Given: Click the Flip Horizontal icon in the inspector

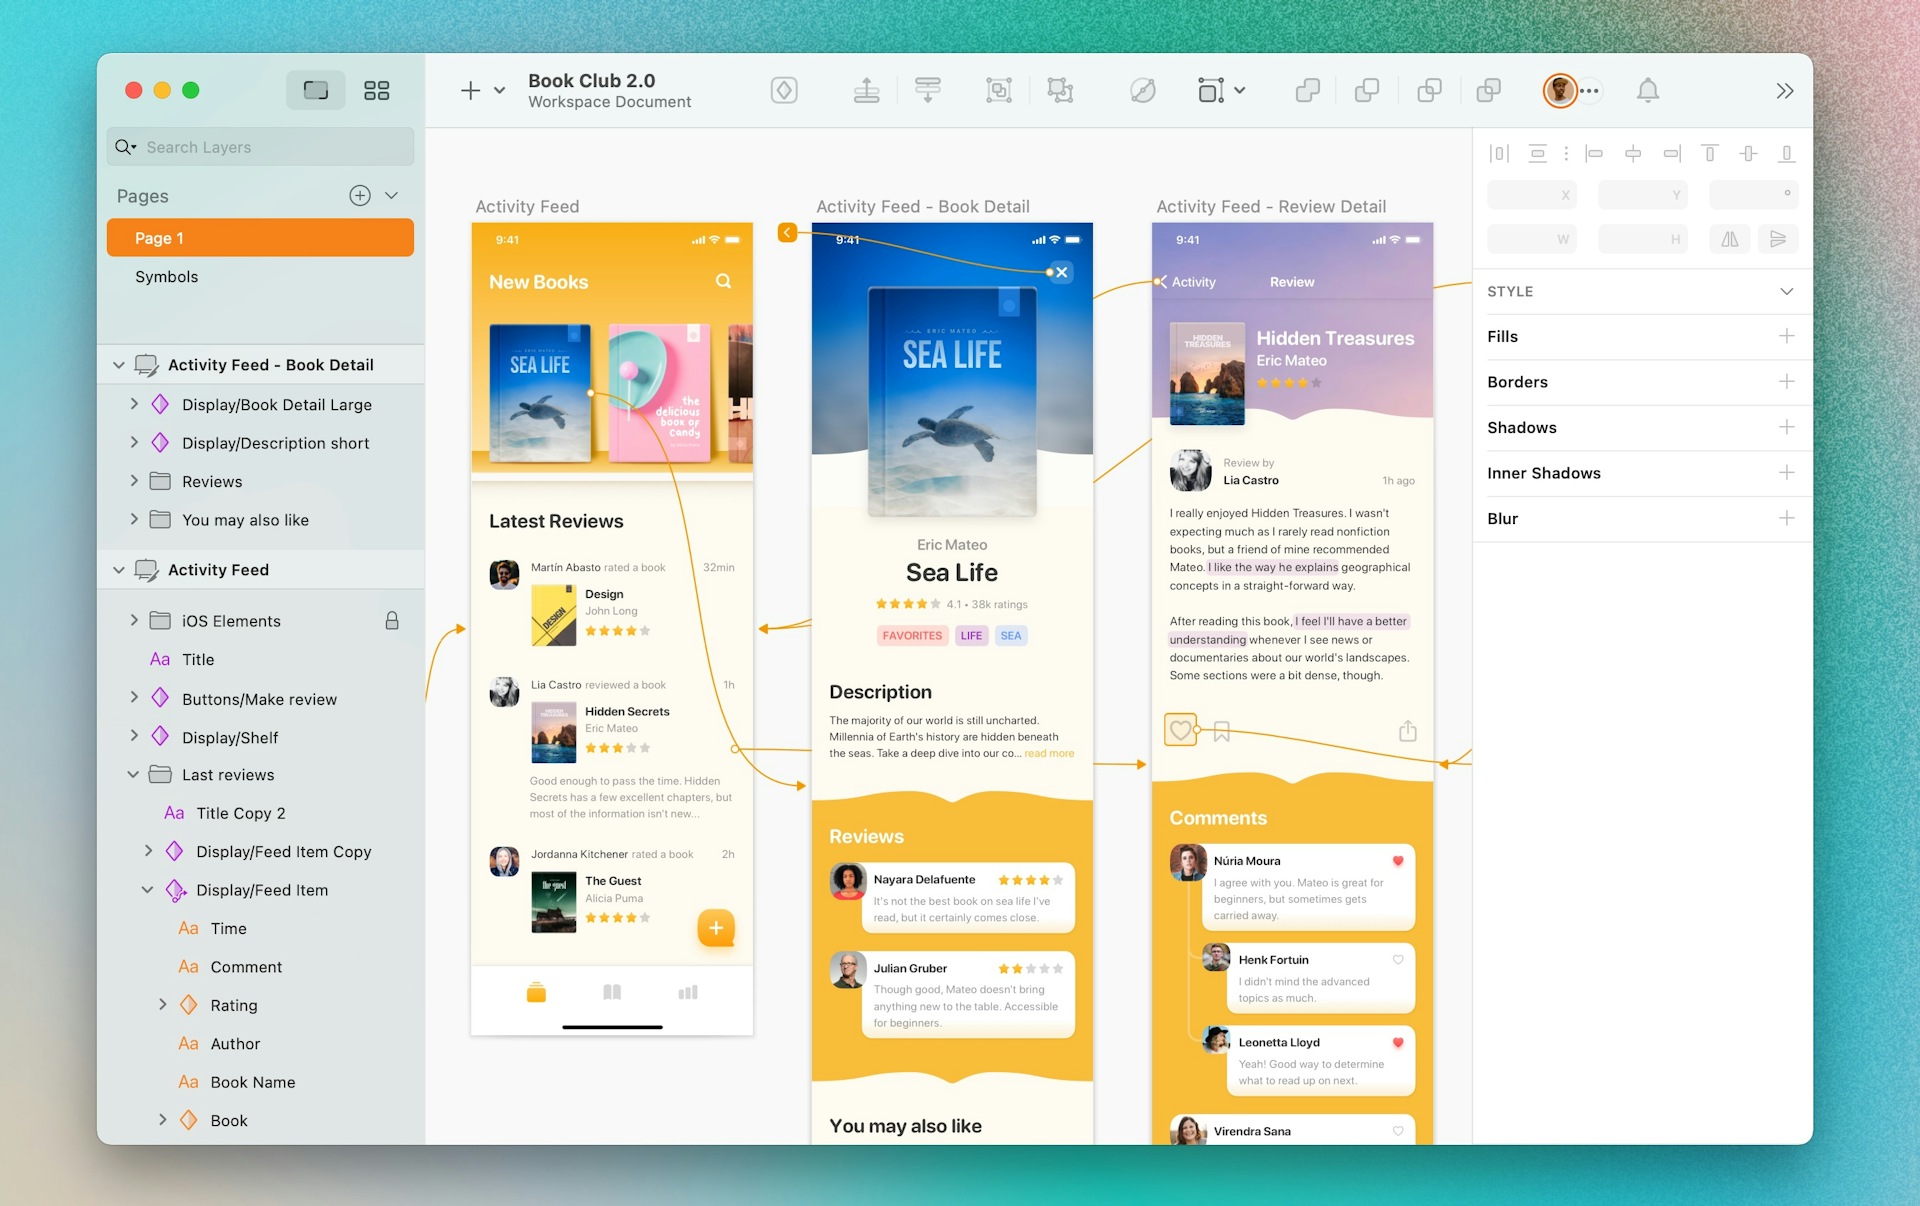Looking at the screenshot, I should click(x=1731, y=239).
